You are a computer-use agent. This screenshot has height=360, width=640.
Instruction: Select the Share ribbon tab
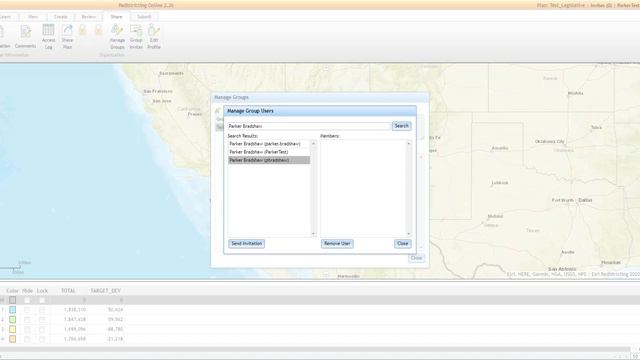(x=116, y=17)
